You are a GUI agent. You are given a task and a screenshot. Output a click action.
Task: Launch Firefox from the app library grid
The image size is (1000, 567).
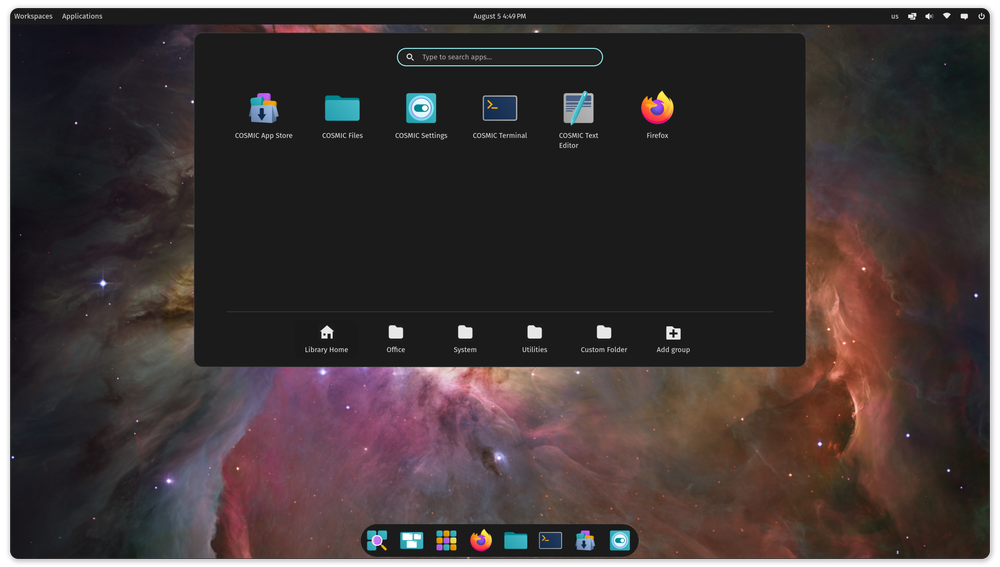pos(657,115)
